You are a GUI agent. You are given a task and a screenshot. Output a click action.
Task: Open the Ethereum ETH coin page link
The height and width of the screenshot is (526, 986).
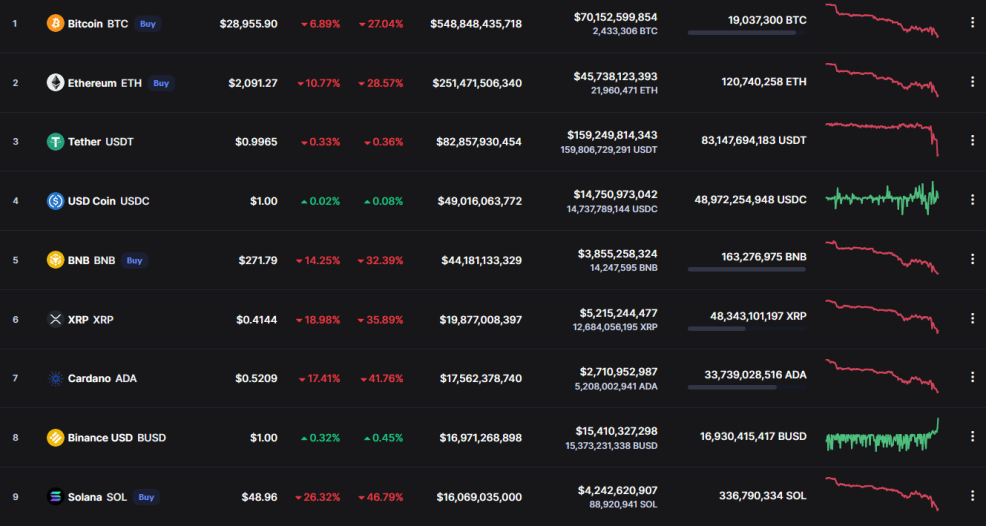click(104, 83)
